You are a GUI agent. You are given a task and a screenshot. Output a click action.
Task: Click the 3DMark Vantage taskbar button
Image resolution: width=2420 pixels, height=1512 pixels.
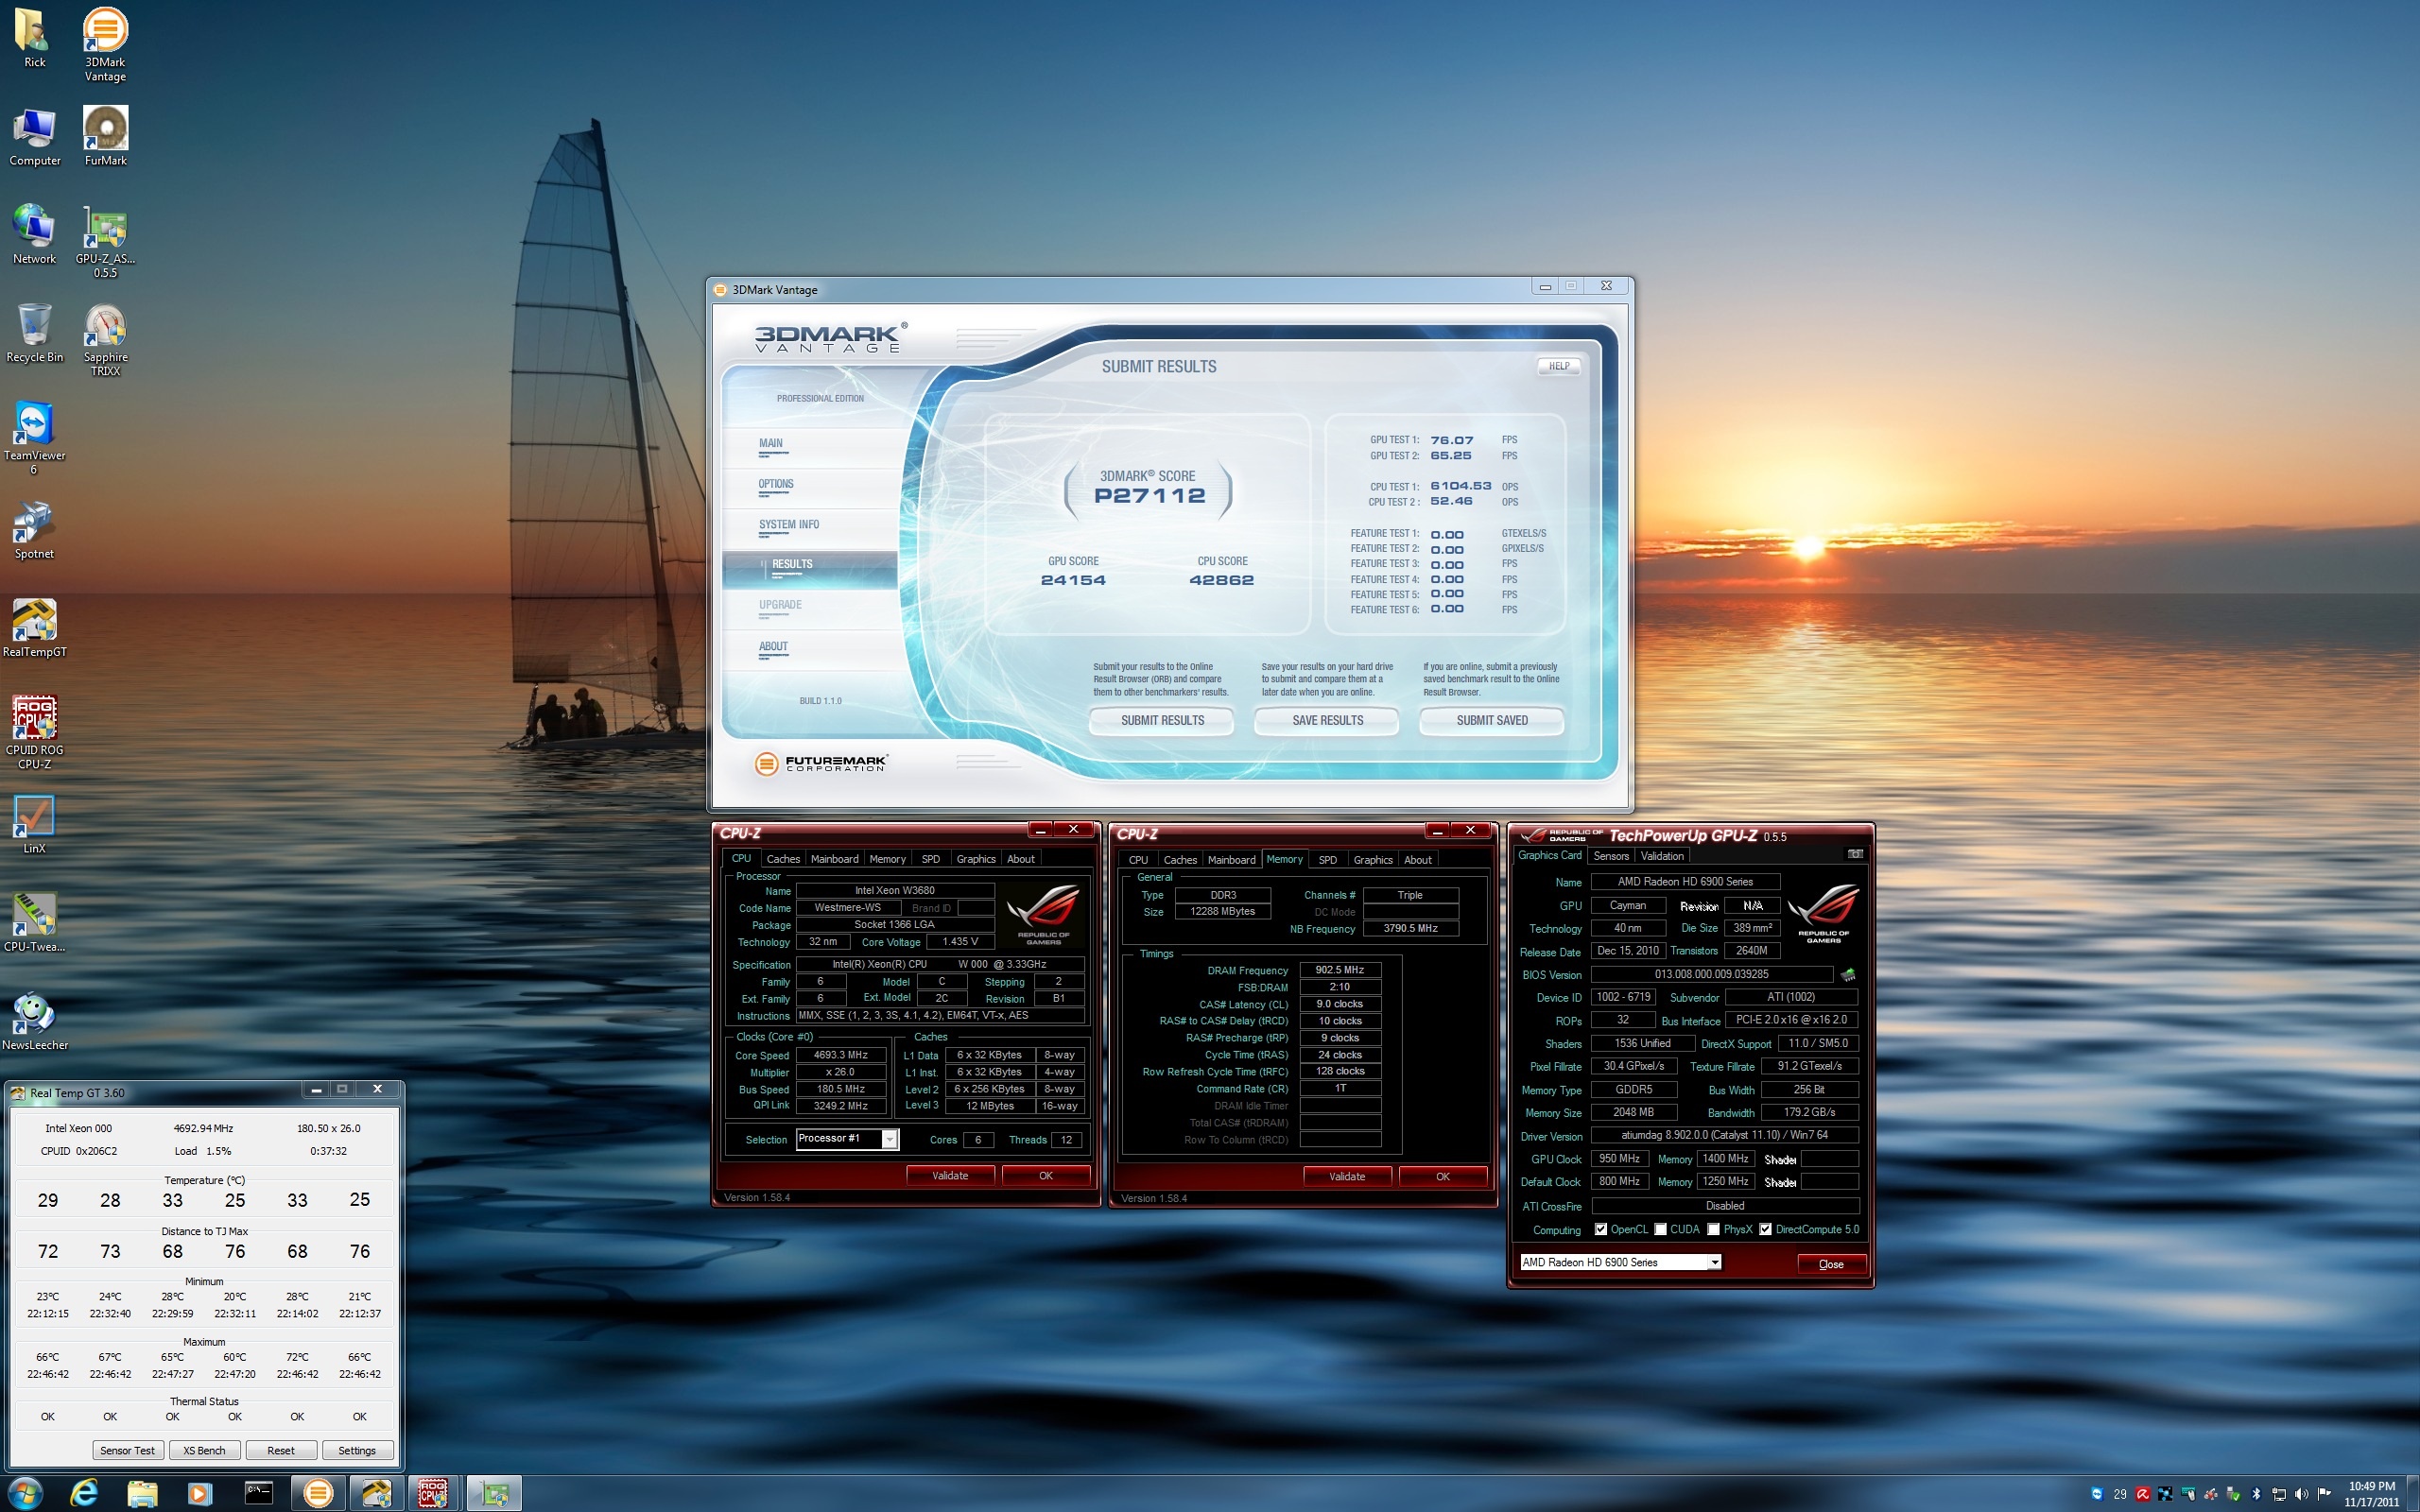coord(318,1493)
